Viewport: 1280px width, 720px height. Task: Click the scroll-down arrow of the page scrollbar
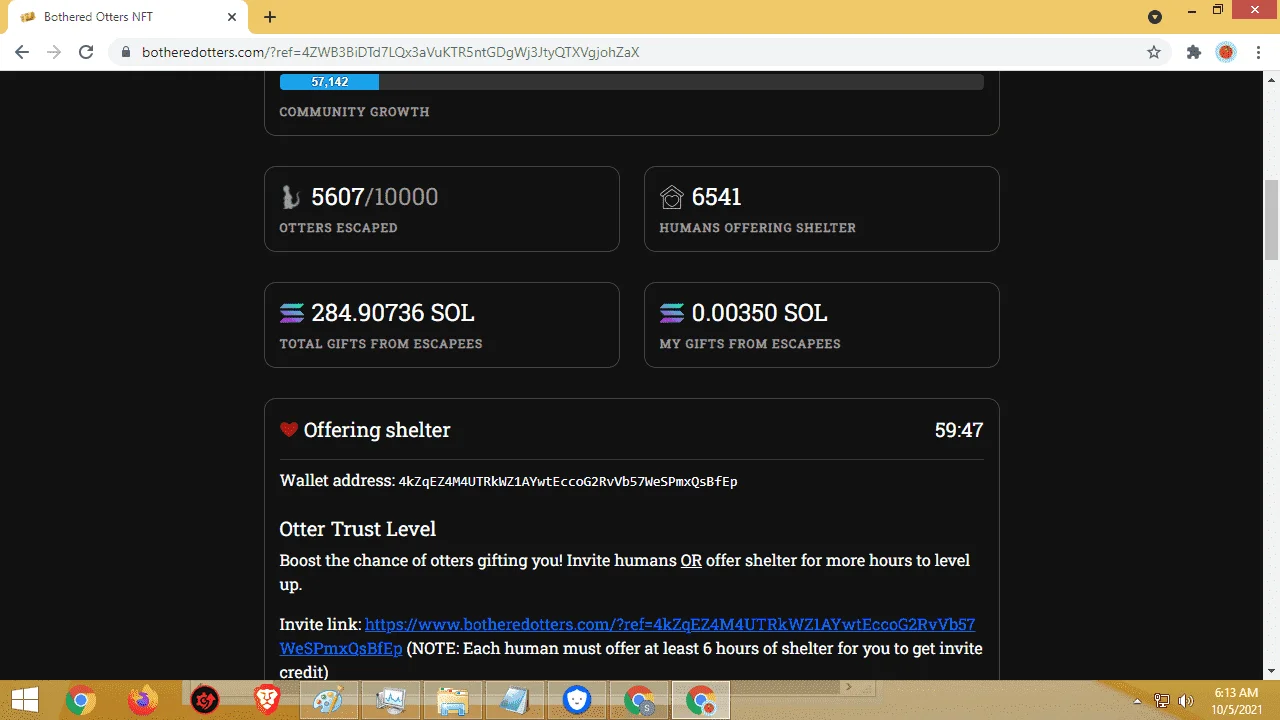coord(1272,671)
